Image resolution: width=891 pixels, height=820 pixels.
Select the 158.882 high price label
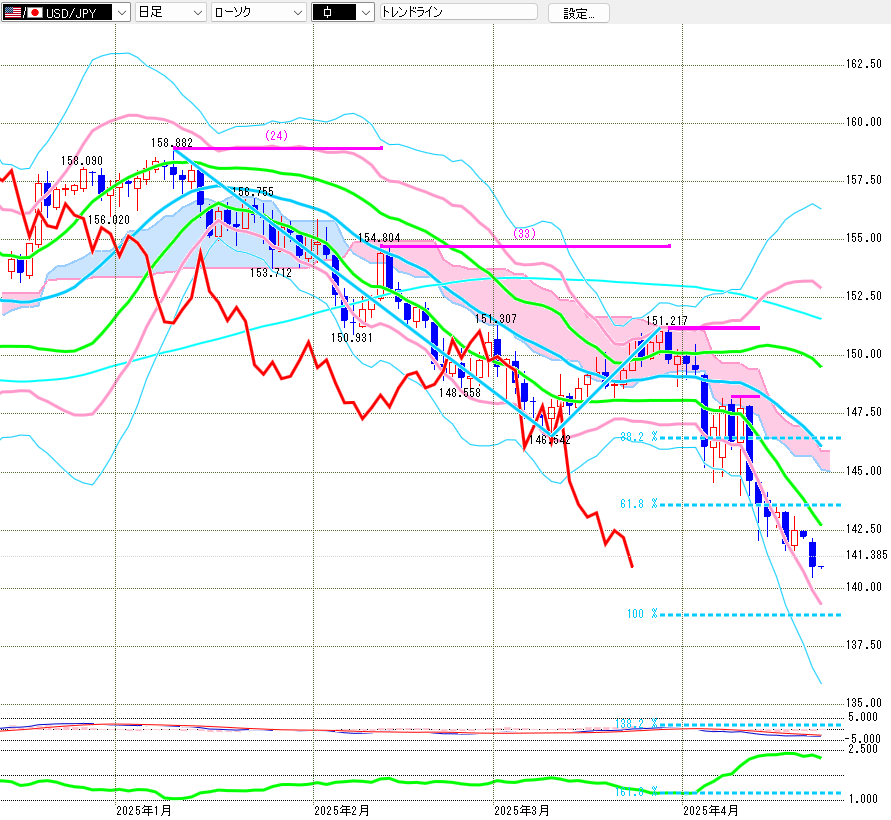(x=172, y=143)
